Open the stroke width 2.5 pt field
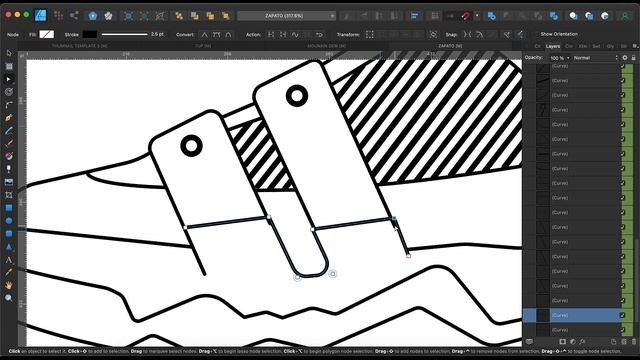 tap(158, 34)
